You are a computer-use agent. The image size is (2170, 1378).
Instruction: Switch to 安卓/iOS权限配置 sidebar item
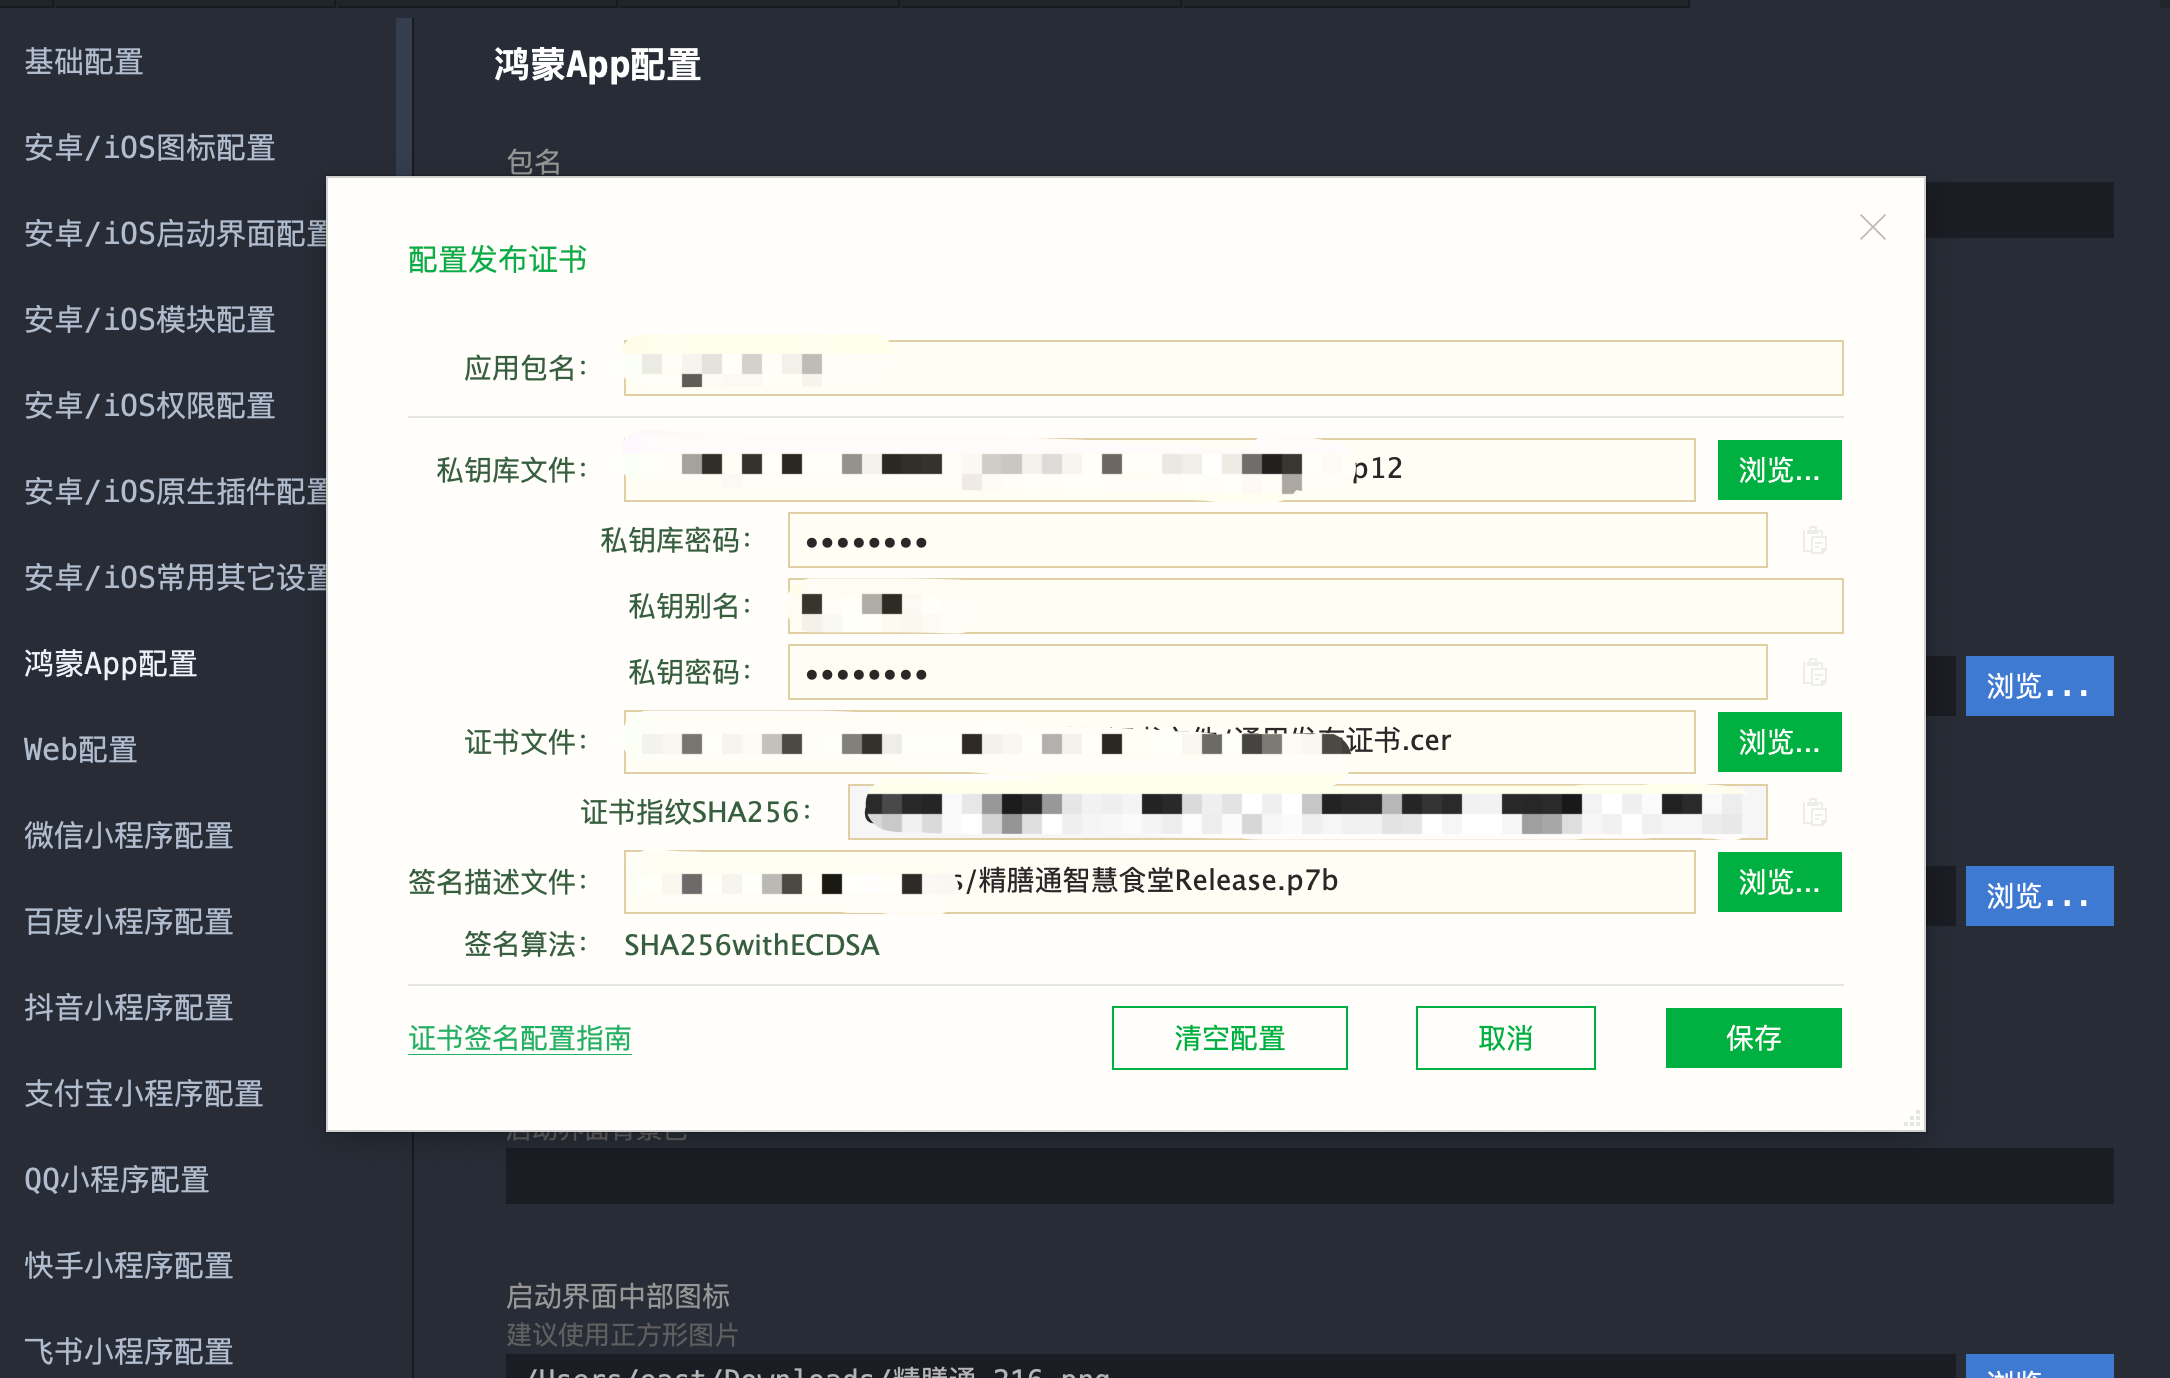(x=150, y=406)
